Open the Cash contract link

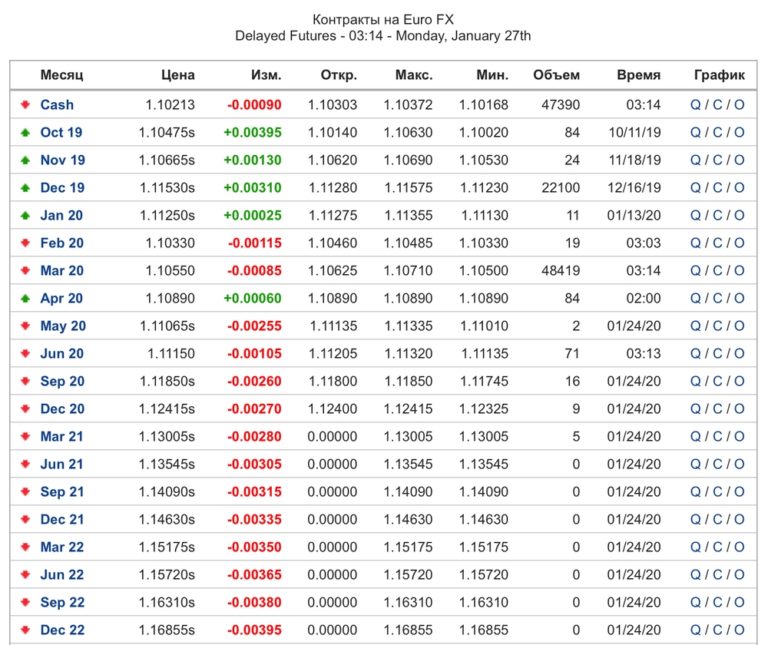(x=57, y=105)
